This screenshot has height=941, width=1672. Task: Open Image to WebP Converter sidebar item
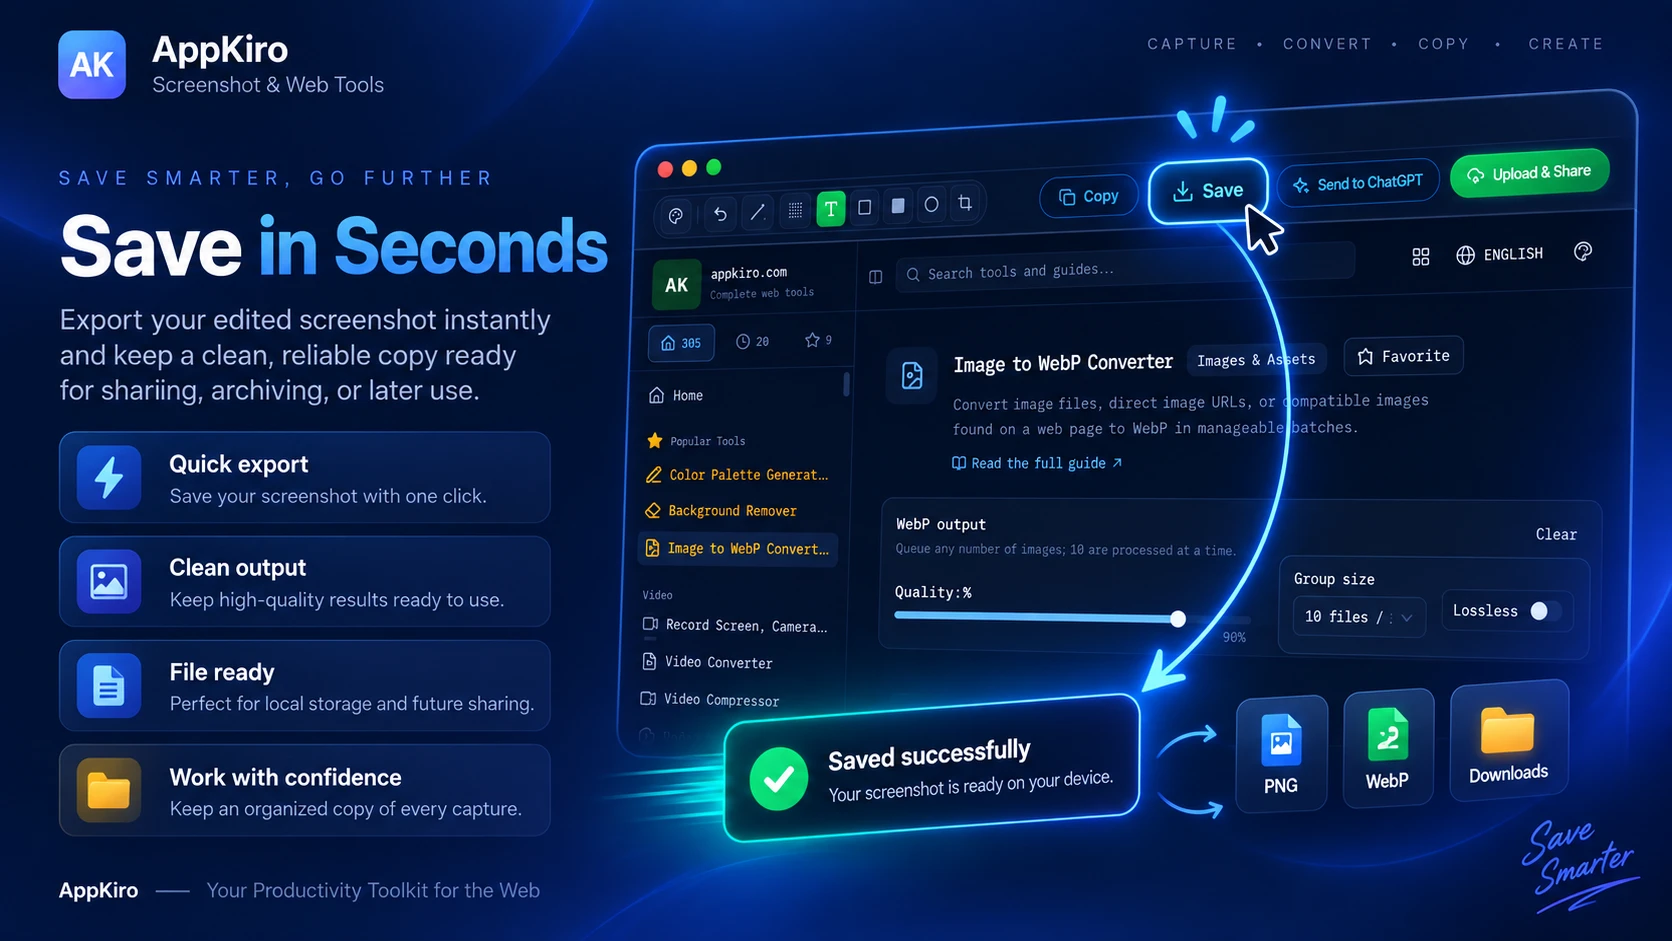pyautogui.click(x=738, y=548)
